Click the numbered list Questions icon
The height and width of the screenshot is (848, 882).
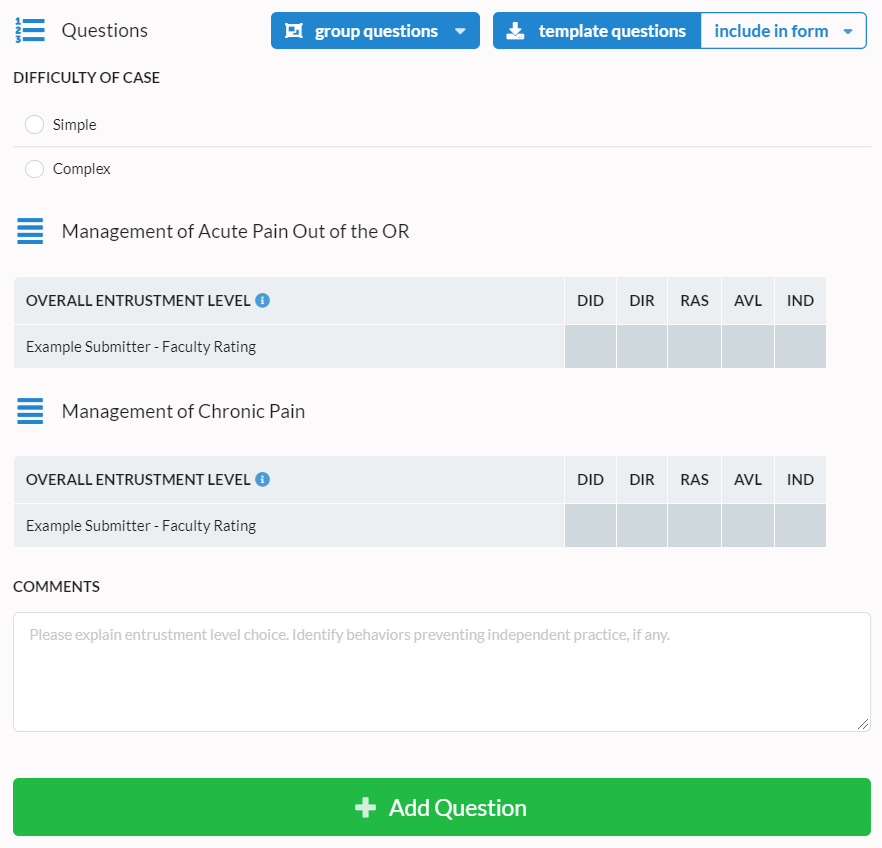(30, 31)
